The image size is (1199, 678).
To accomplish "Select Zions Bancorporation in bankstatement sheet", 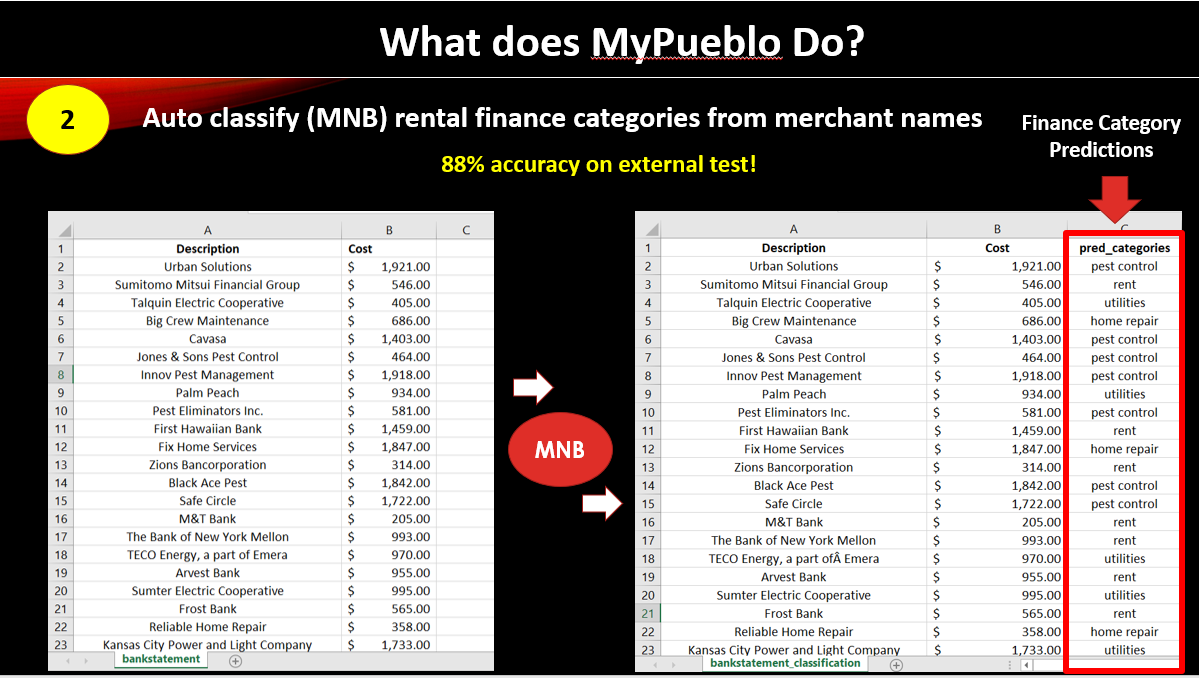I will point(207,465).
